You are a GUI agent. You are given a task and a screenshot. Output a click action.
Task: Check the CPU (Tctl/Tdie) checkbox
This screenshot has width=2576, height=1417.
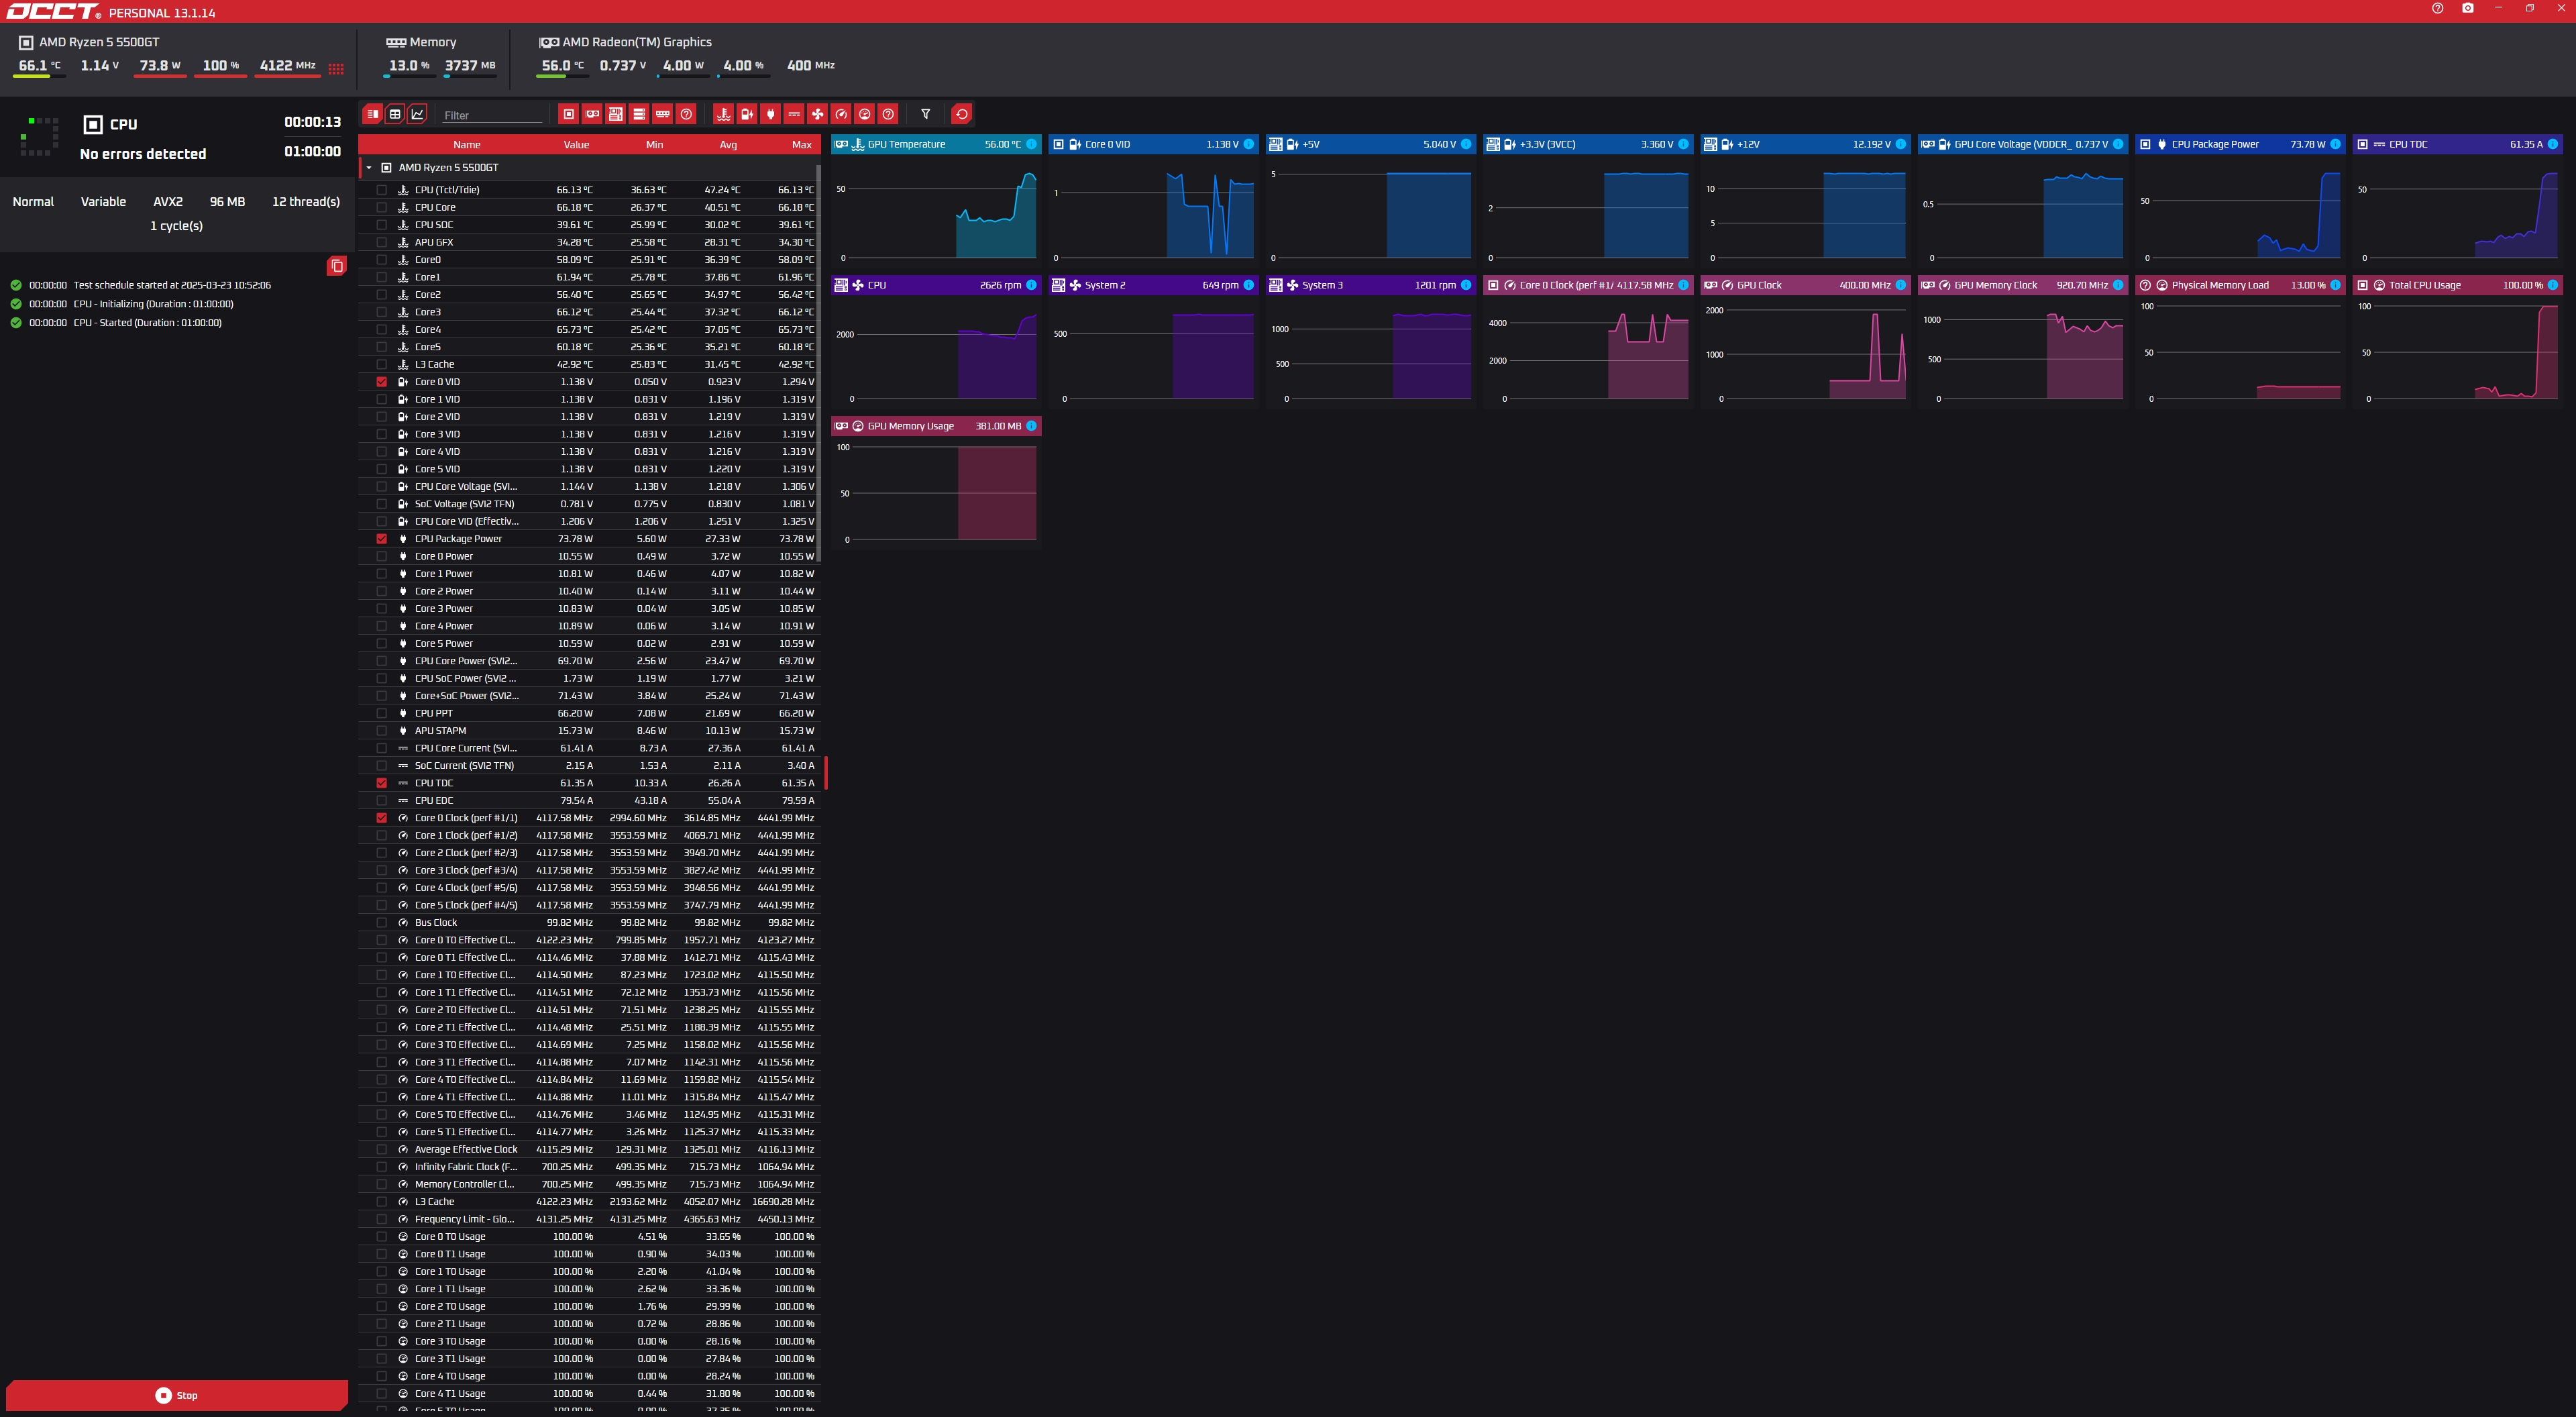click(382, 190)
